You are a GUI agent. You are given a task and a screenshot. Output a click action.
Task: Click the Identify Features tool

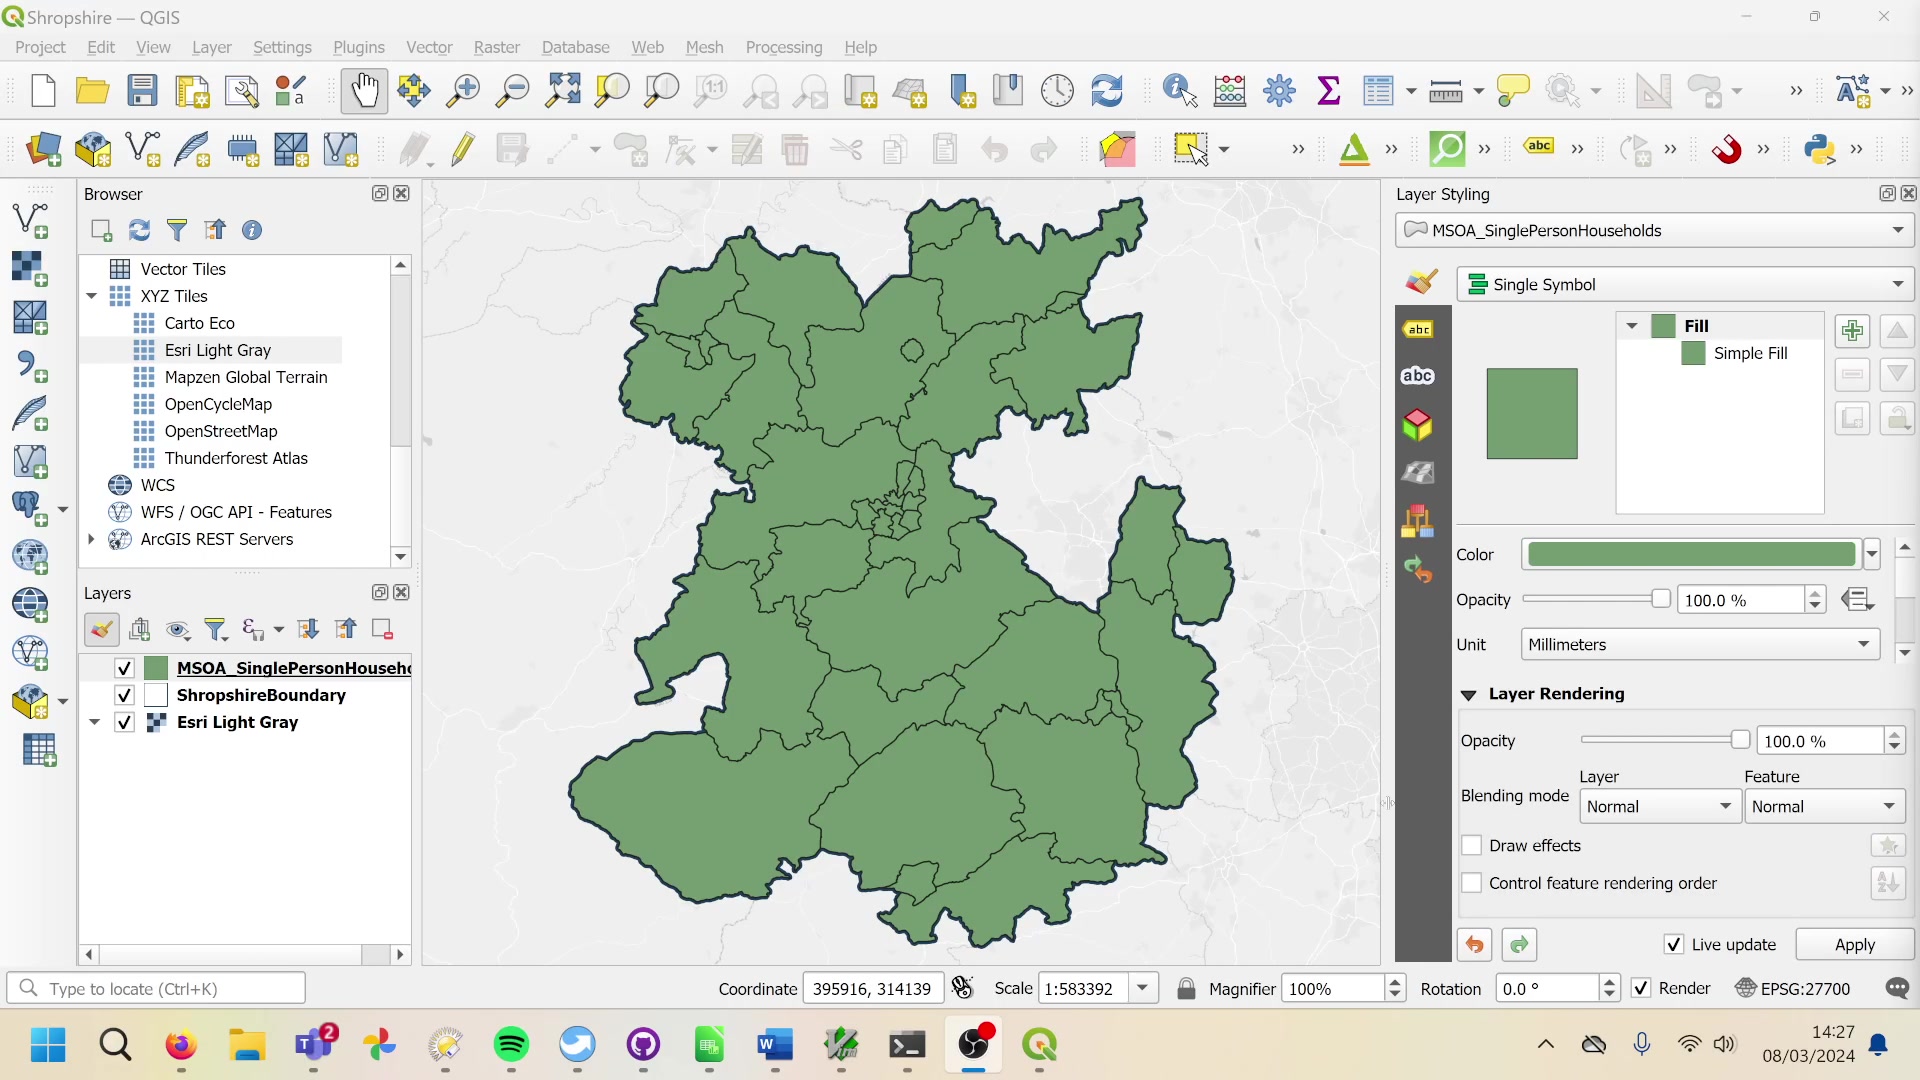1178,90
